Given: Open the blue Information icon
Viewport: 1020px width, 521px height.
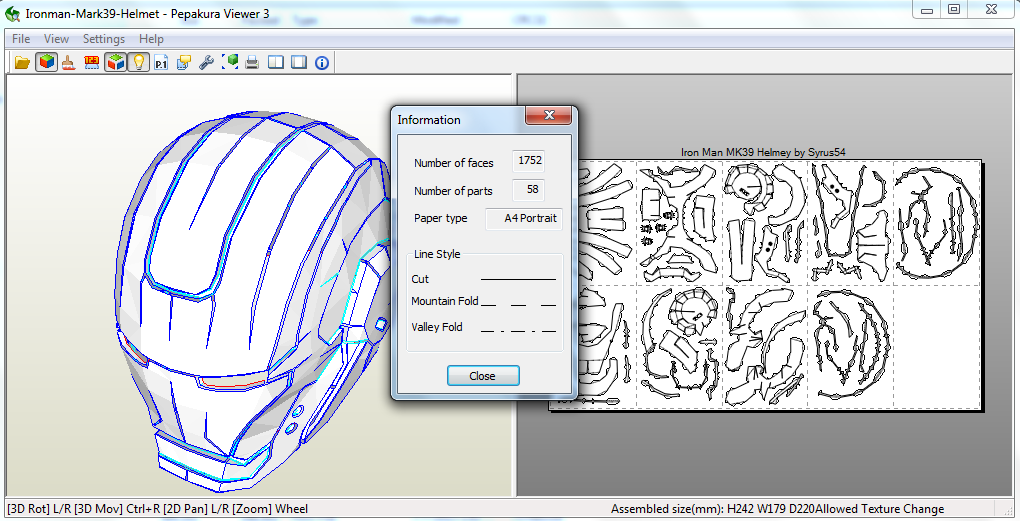Looking at the screenshot, I should (x=322, y=62).
